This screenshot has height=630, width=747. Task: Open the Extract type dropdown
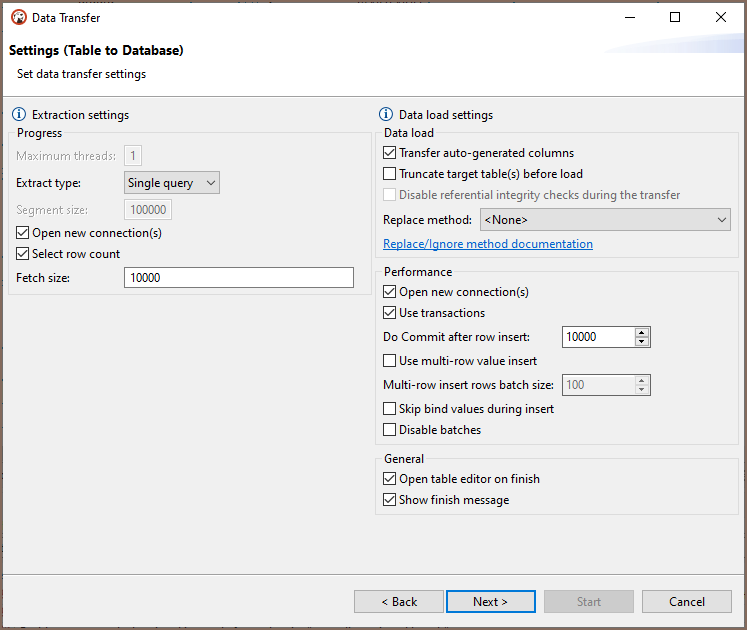tap(171, 183)
